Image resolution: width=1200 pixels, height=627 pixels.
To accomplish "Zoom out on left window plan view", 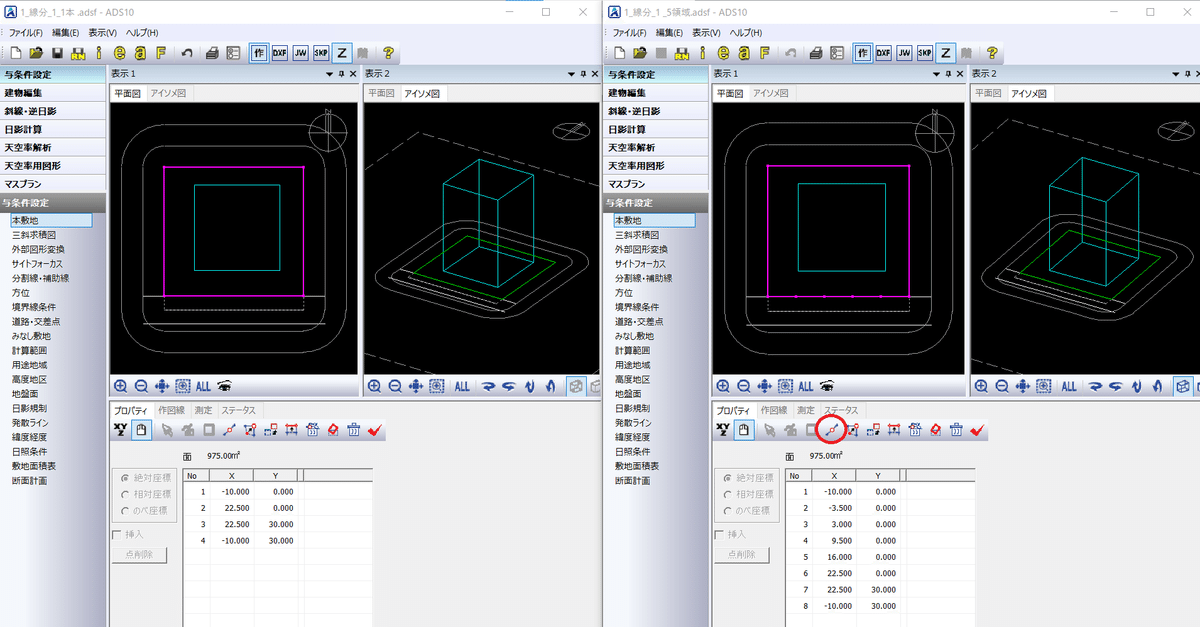I will point(141,386).
